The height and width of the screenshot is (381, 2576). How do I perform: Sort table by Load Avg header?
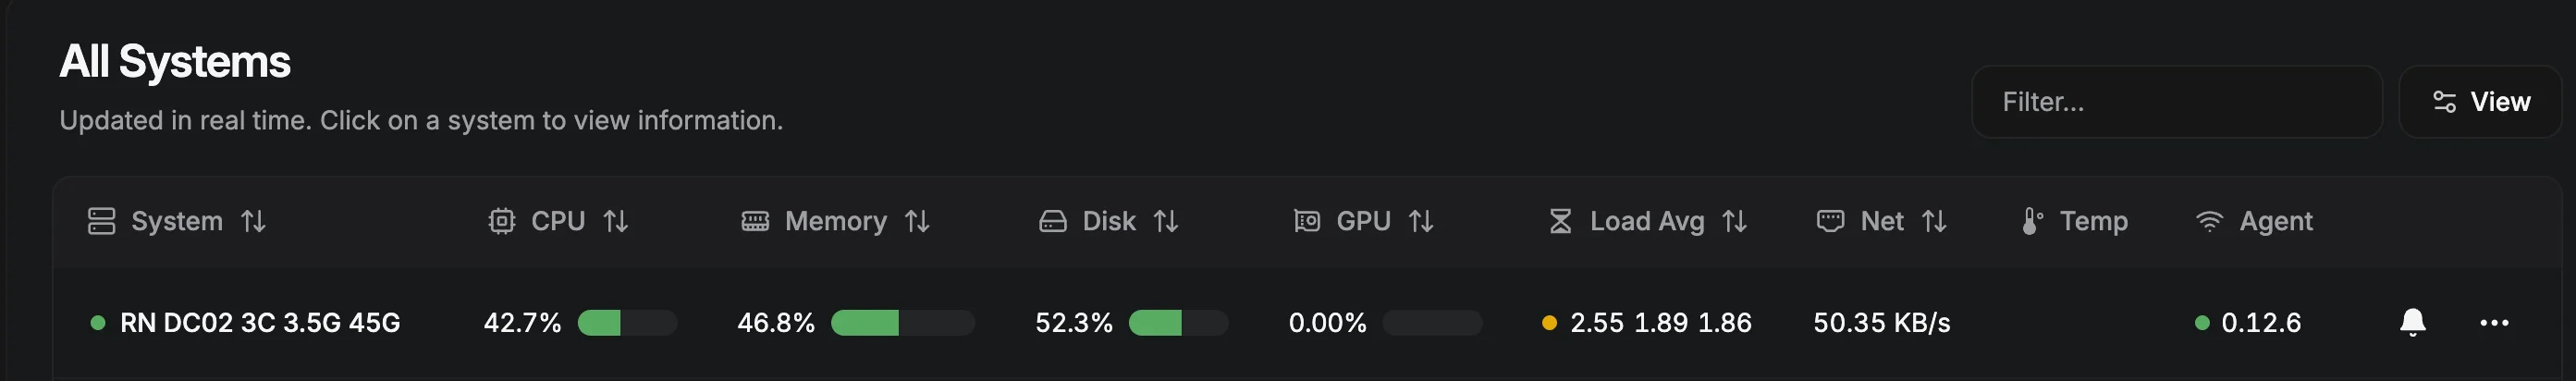[x=1647, y=221]
